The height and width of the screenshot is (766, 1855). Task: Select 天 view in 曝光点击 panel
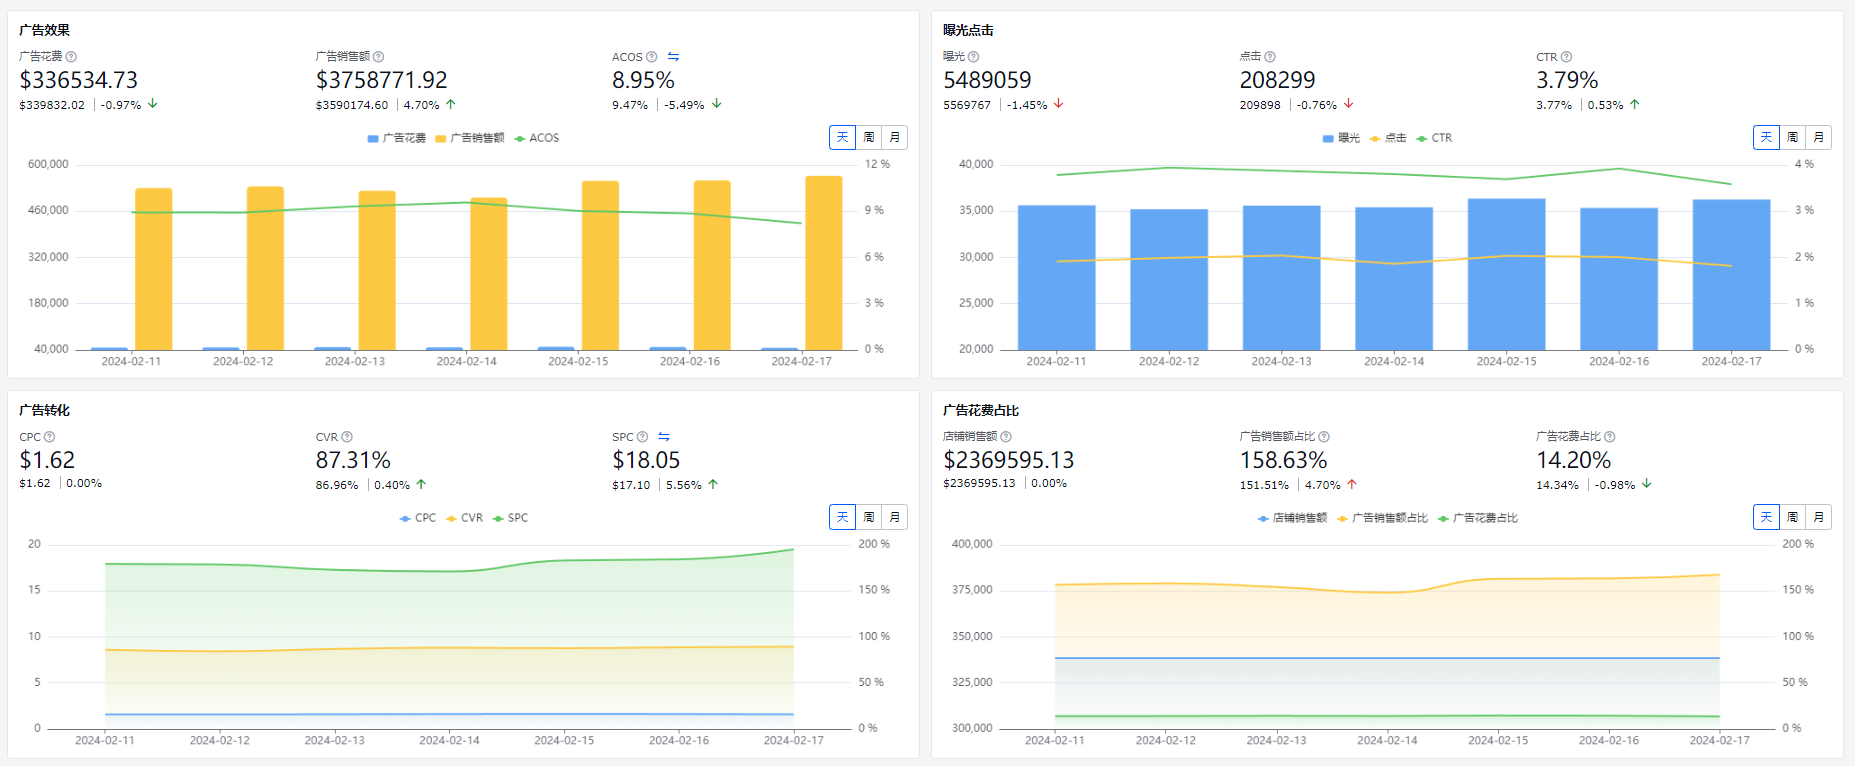(x=1766, y=137)
